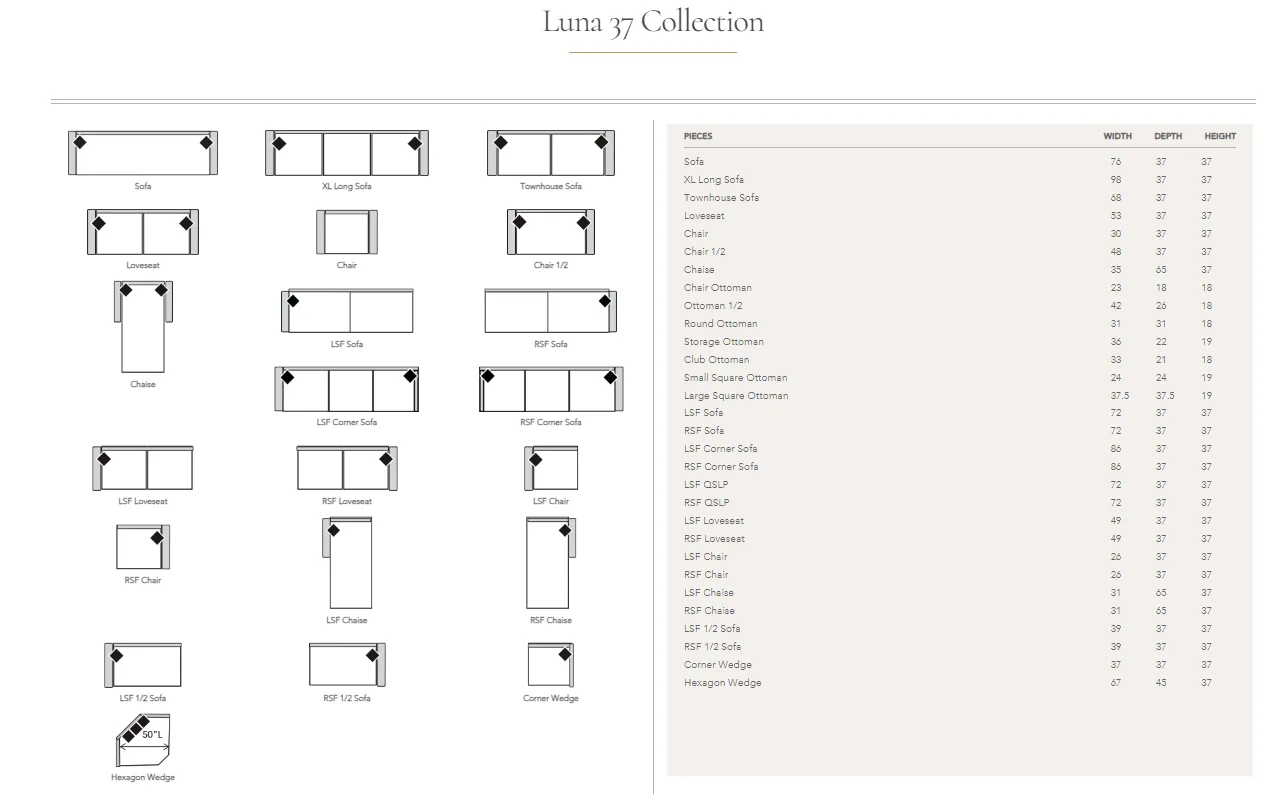Select the XL Long Sofa diagram
This screenshot has height=794, width=1278.
(x=347, y=153)
